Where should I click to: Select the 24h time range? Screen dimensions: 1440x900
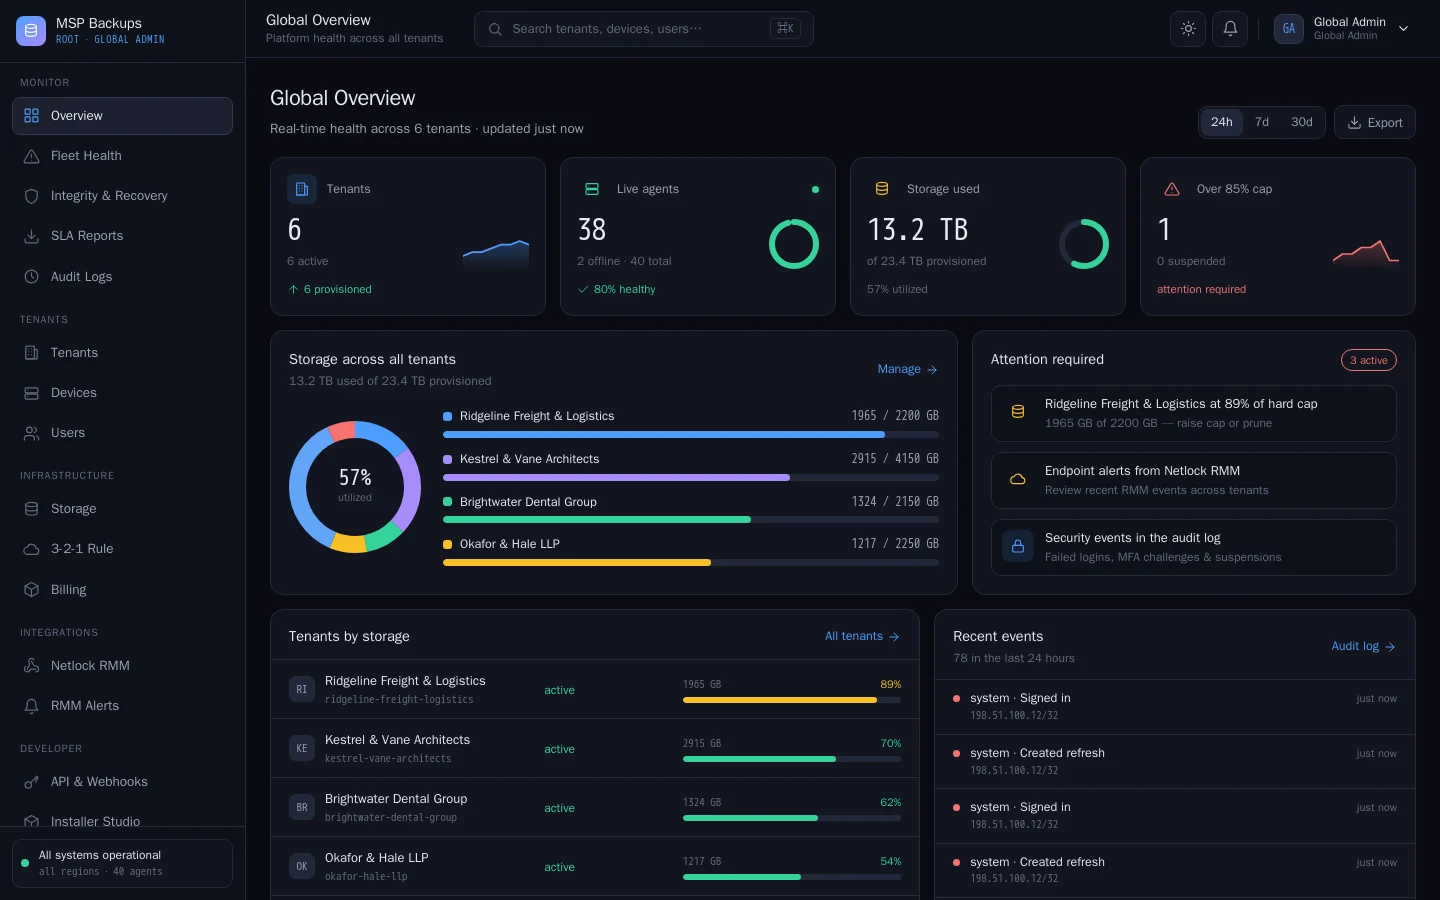[1222, 122]
